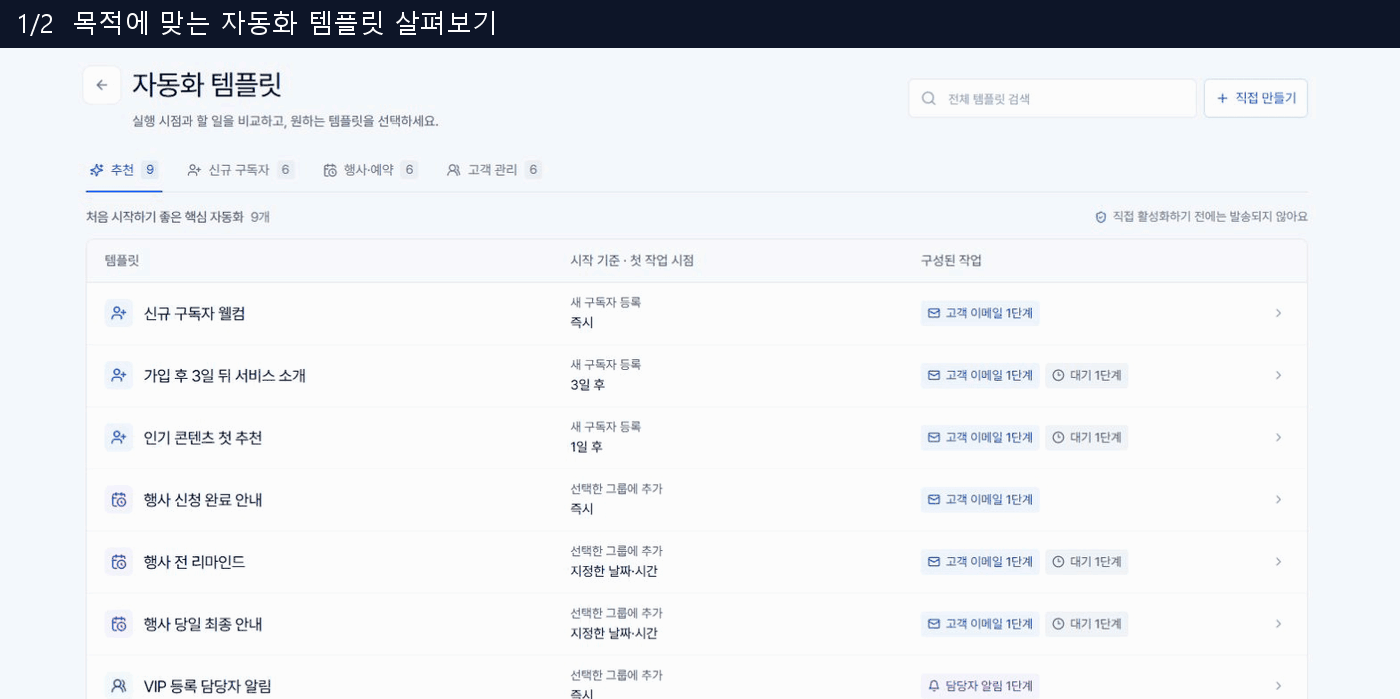Viewport: 1400px width, 699px height.
Task: Click the 행사 신청 완료 안내 calendar icon
Action: point(119,499)
